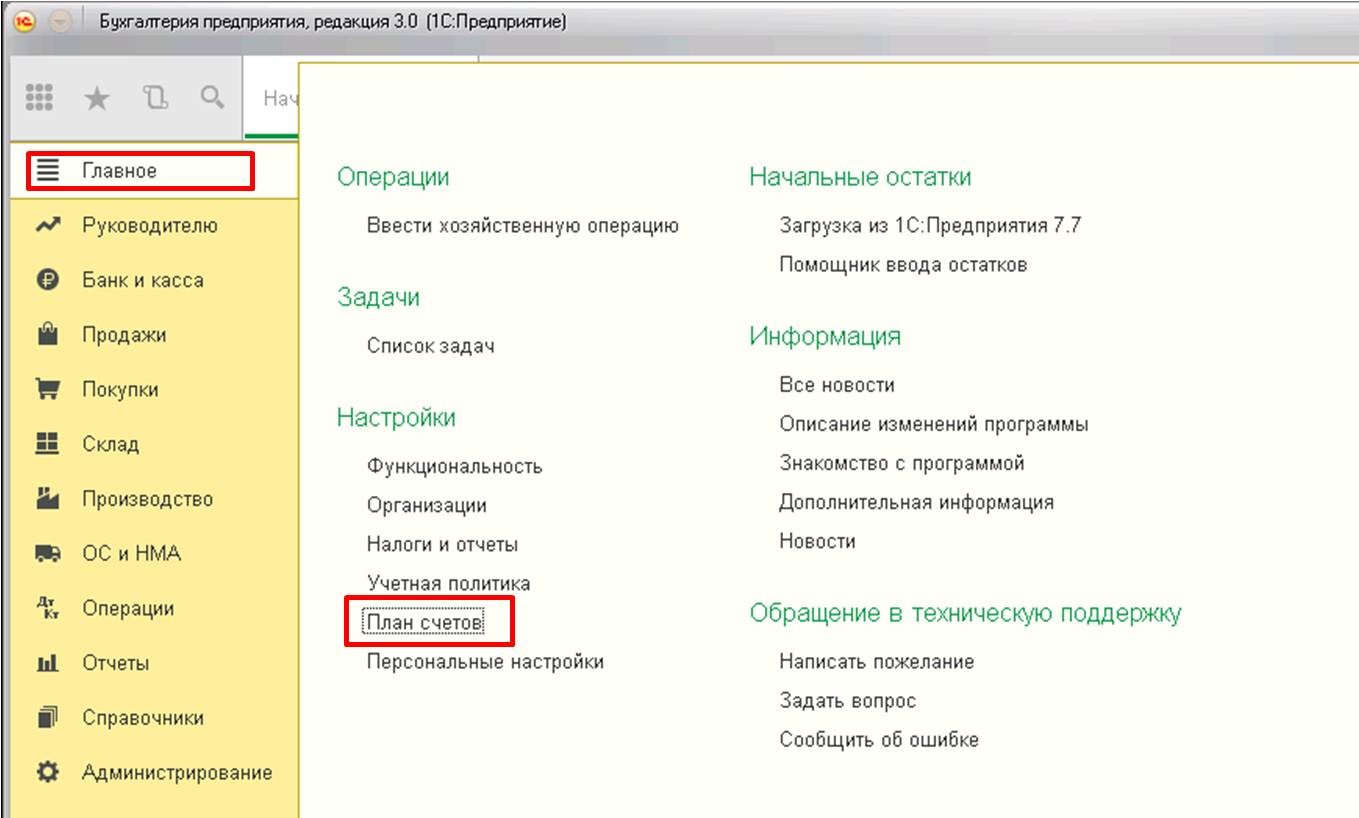Screen dimensions: 1359x818
Task: Open the History icon in toolbar
Action: click(x=154, y=97)
